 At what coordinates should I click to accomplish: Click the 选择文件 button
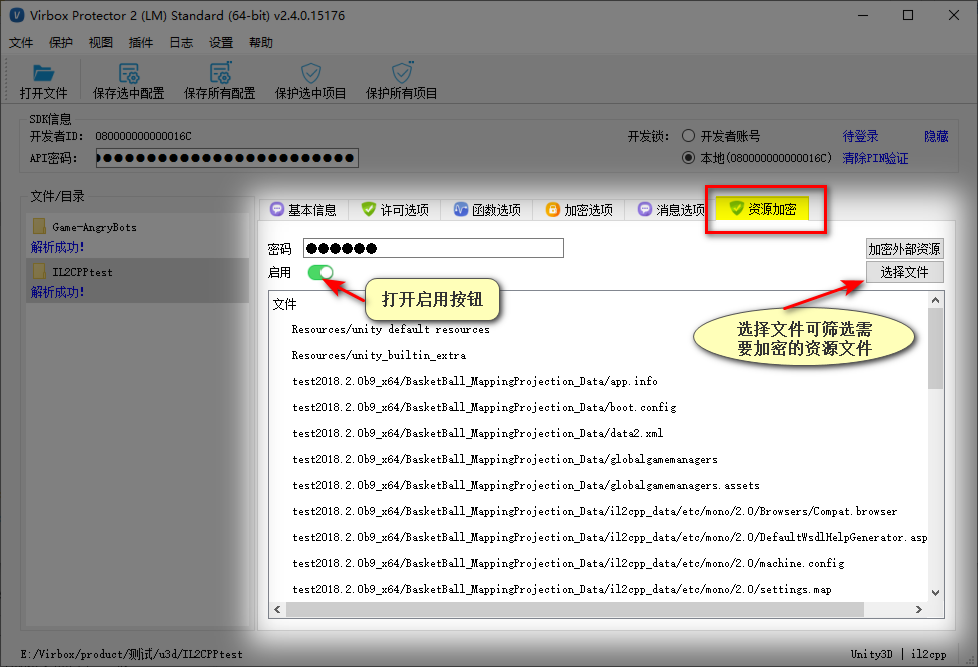(x=904, y=272)
